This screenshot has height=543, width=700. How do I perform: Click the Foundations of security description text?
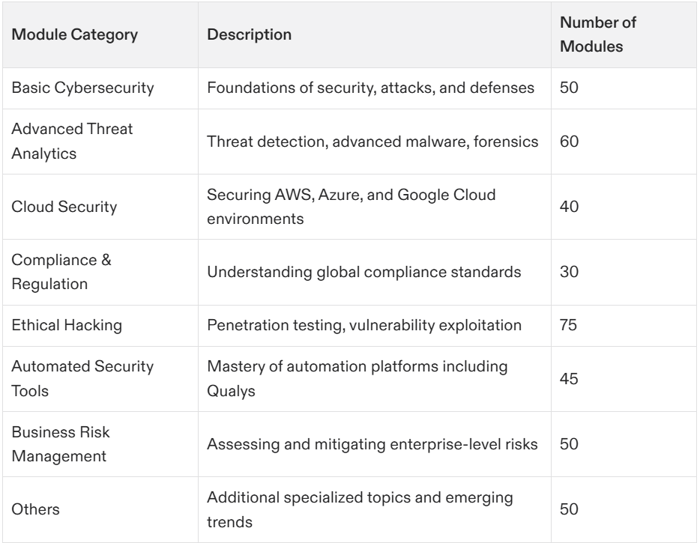(x=371, y=88)
